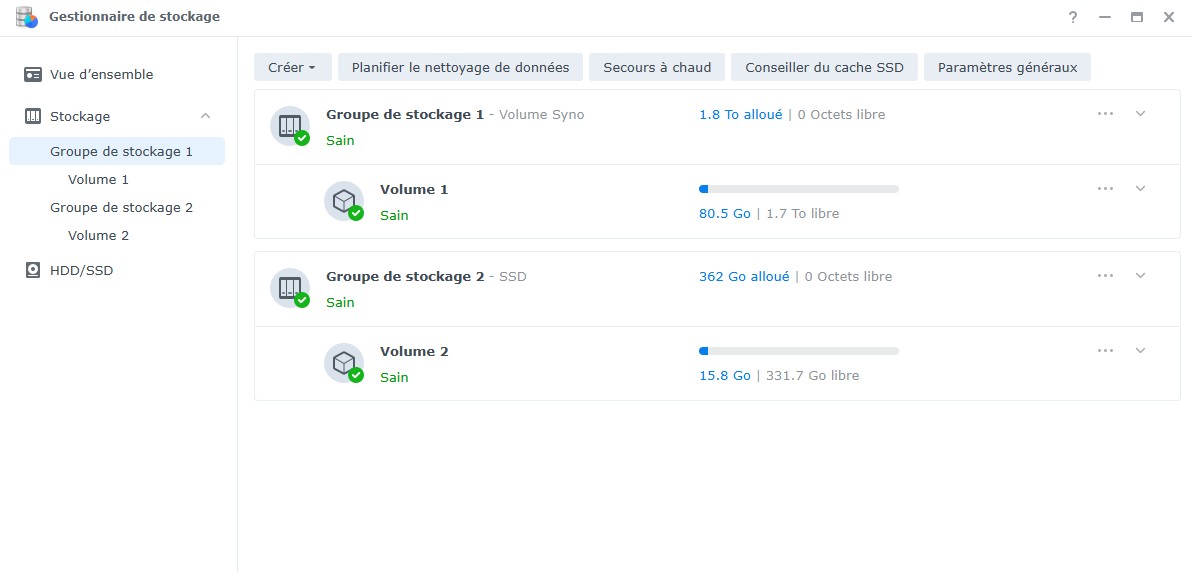Viewport: 1192px width, 572px height.
Task: Click 1.7 To libre text
Action: [x=803, y=214]
